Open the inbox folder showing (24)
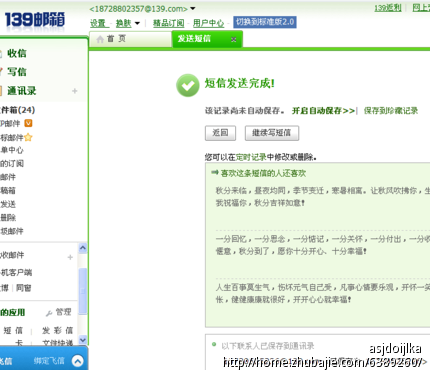Viewport: 430px width, 370px height. (x=17, y=110)
